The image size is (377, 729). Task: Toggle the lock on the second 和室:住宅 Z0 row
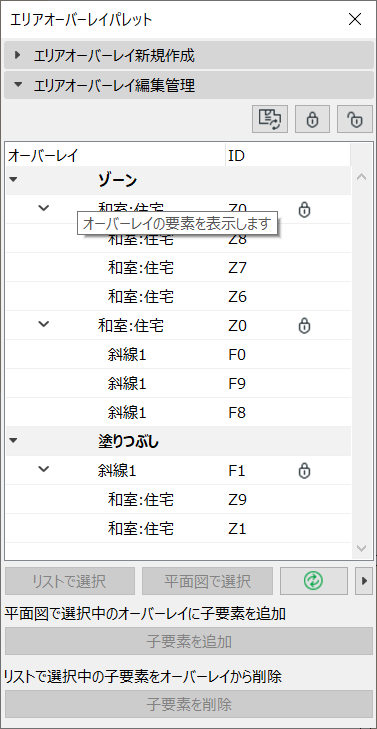tap(304, 325)
